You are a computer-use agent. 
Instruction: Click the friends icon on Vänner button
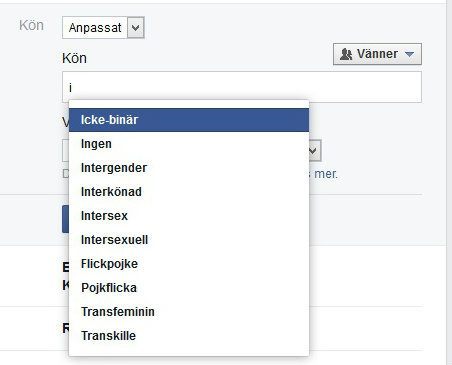(x=346, y=54)
